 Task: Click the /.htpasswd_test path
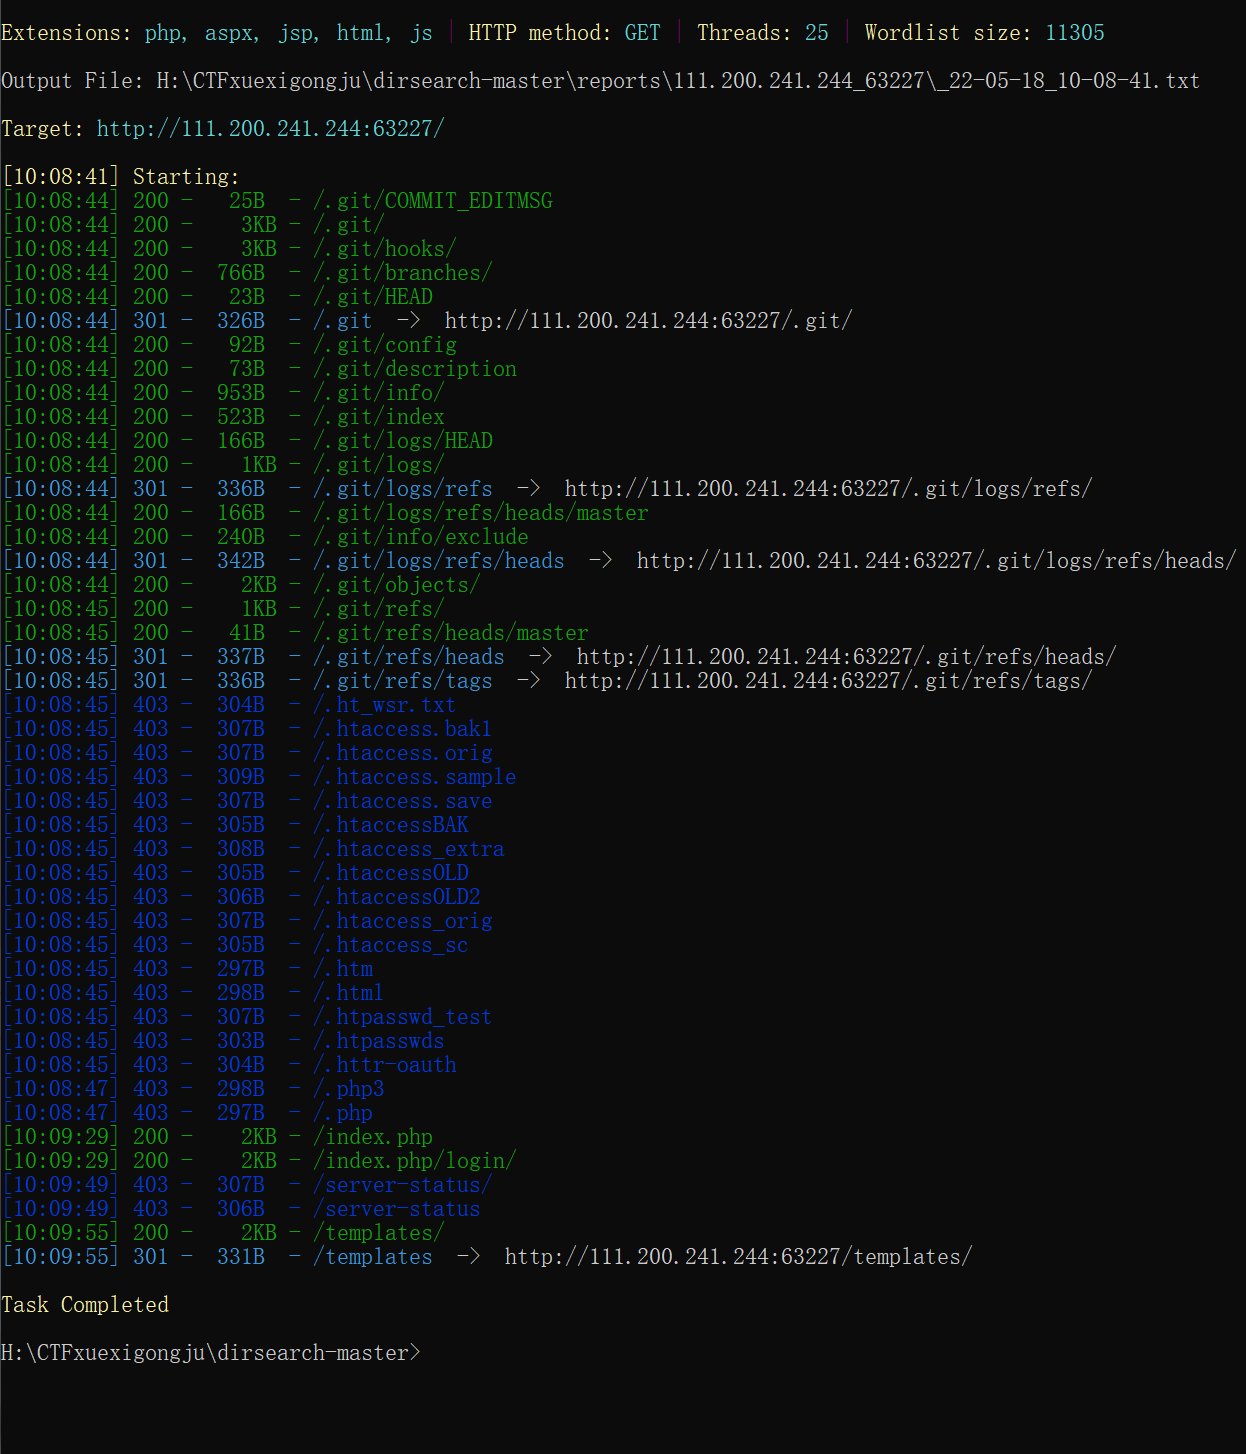pyautogui.click(x=403, y=1017)
